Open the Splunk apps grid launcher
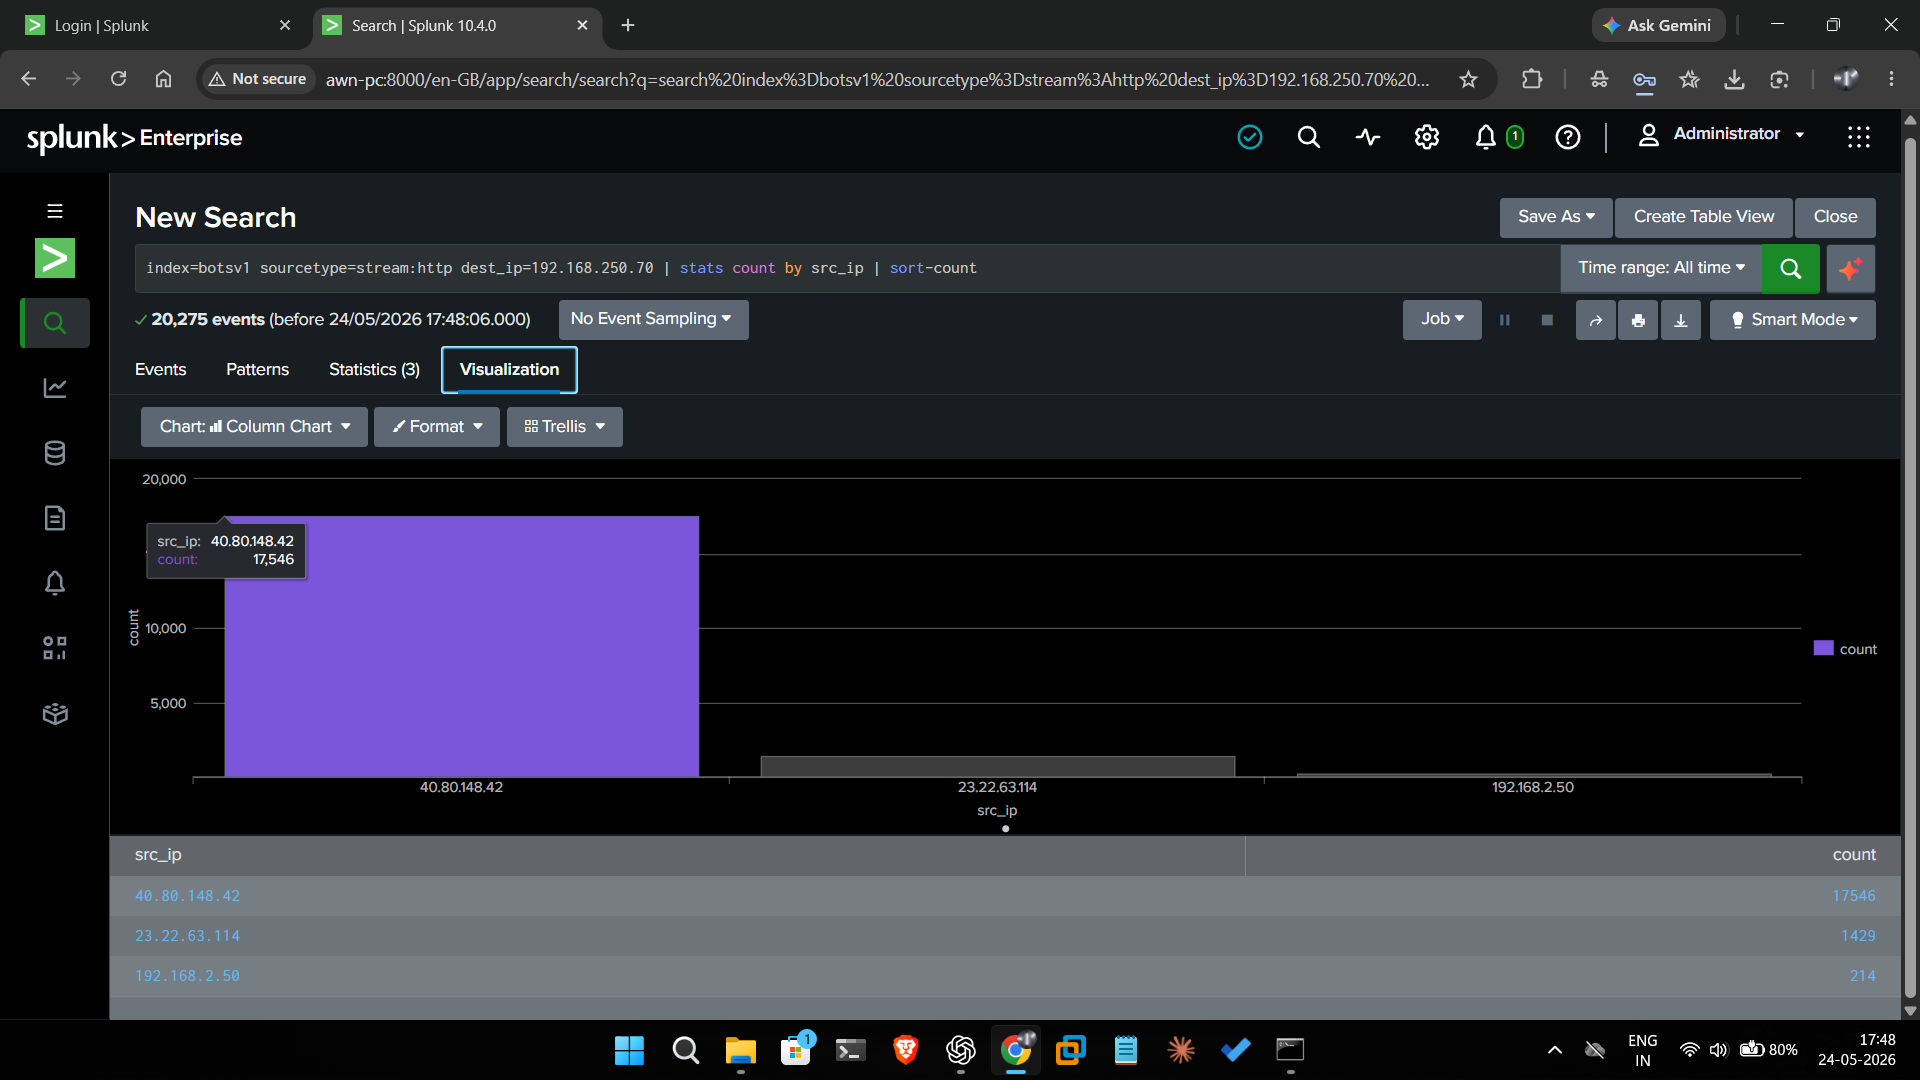The width and height of the screenshot is (1920, 1080). [x=1859, y=137]
